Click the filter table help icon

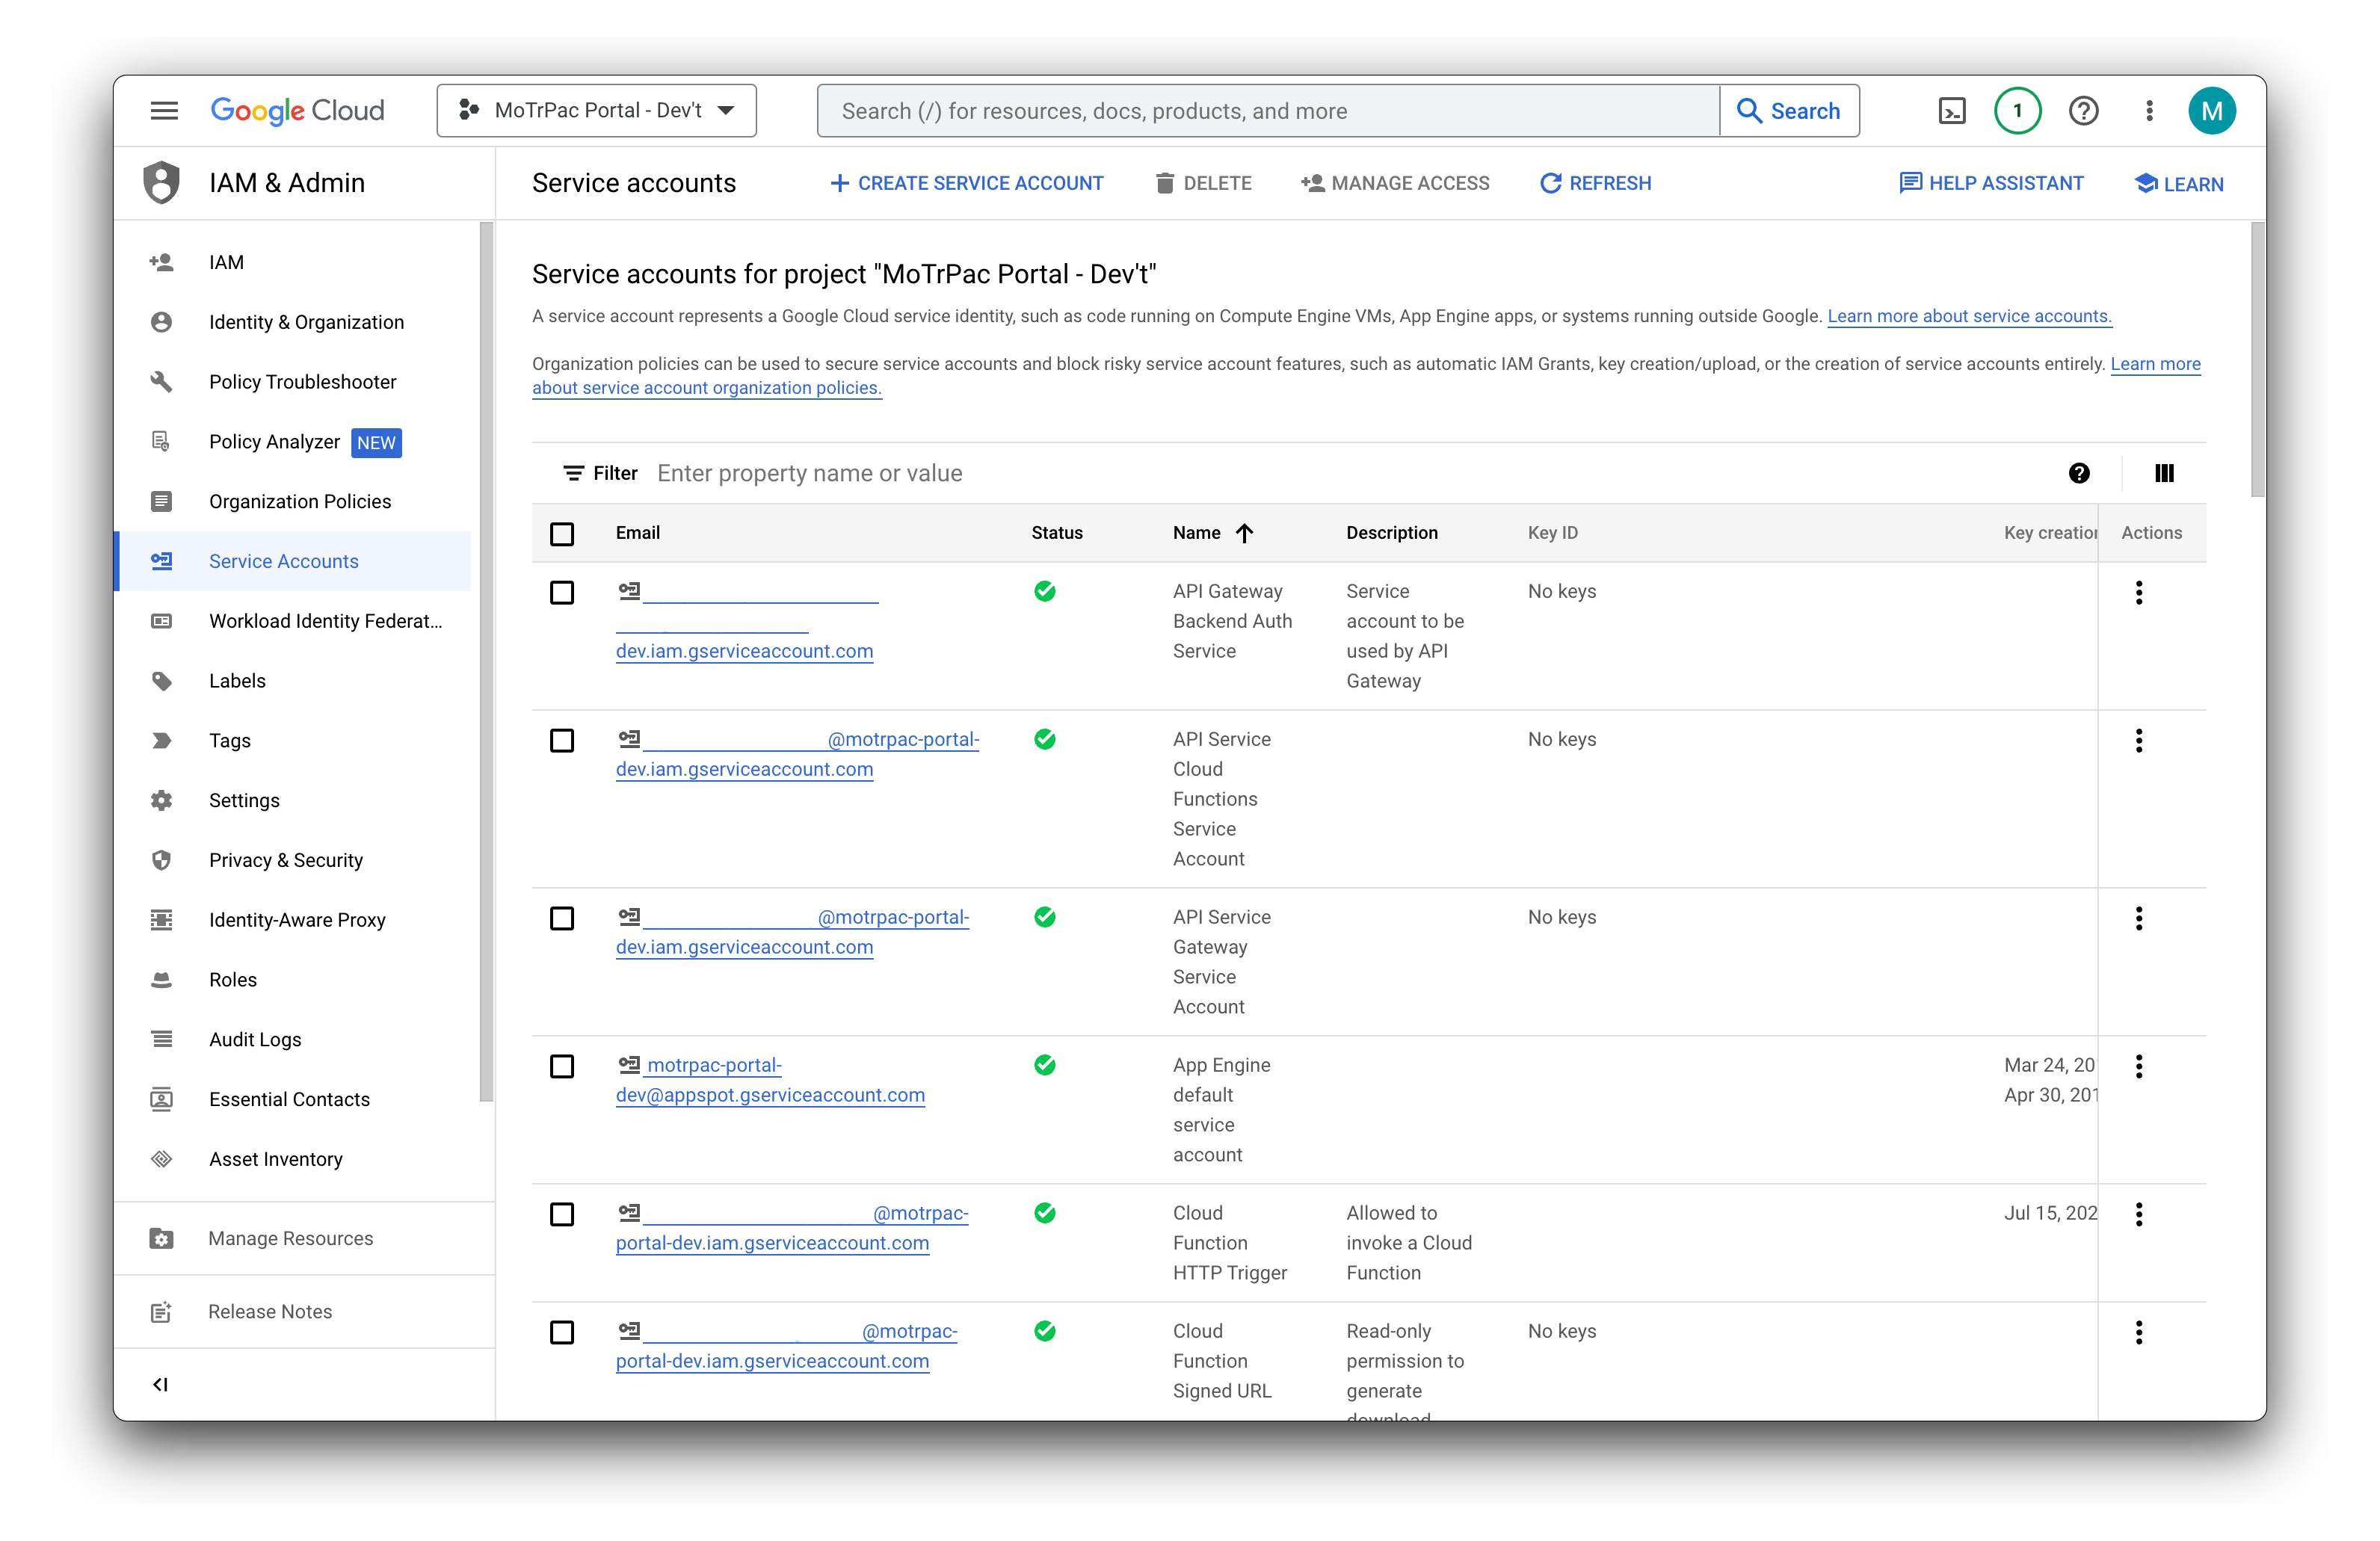click(2079, 473)
